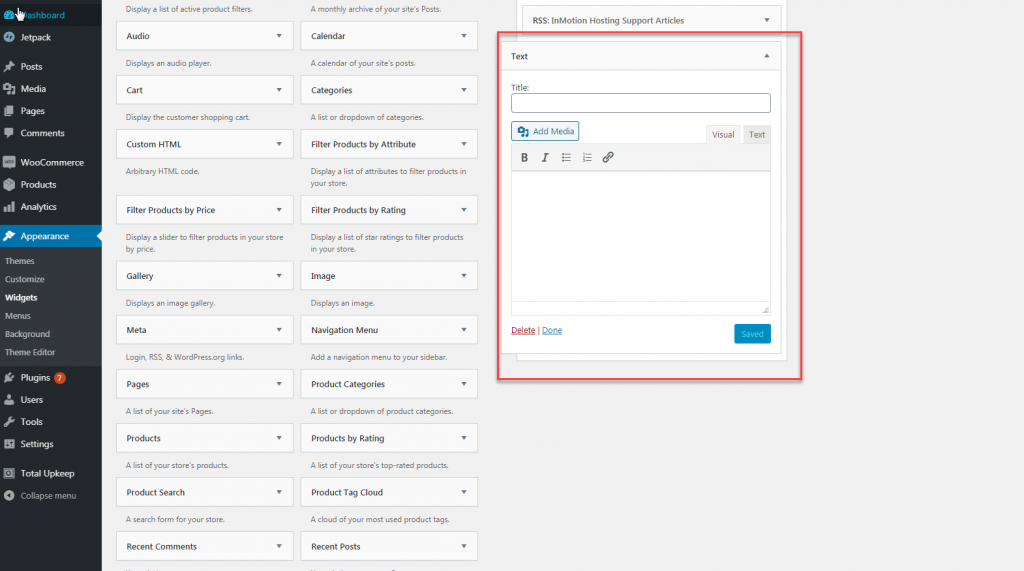The image size is (1024, 571).
Task: Click the Delete link in Text widget
Action: coord(523,330)
